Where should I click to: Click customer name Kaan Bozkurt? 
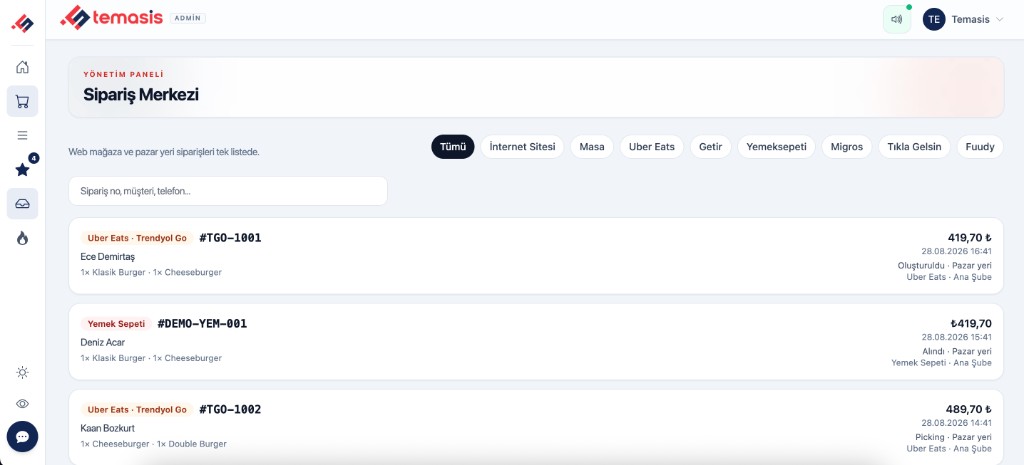tap(108, 428)
